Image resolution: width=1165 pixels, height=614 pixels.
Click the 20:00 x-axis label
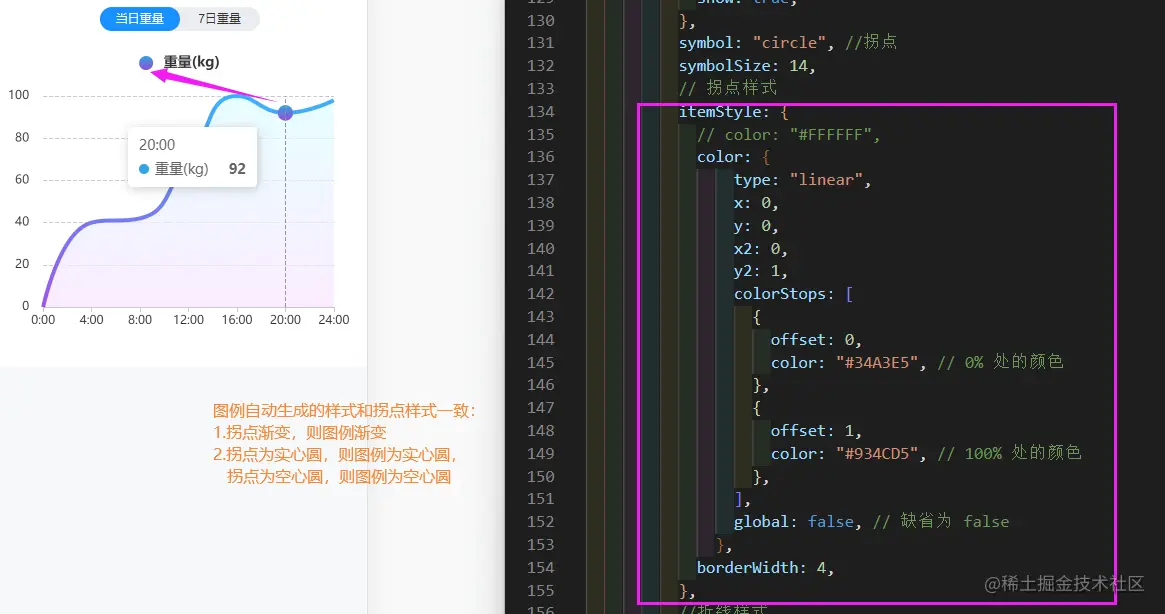(285, 320)
